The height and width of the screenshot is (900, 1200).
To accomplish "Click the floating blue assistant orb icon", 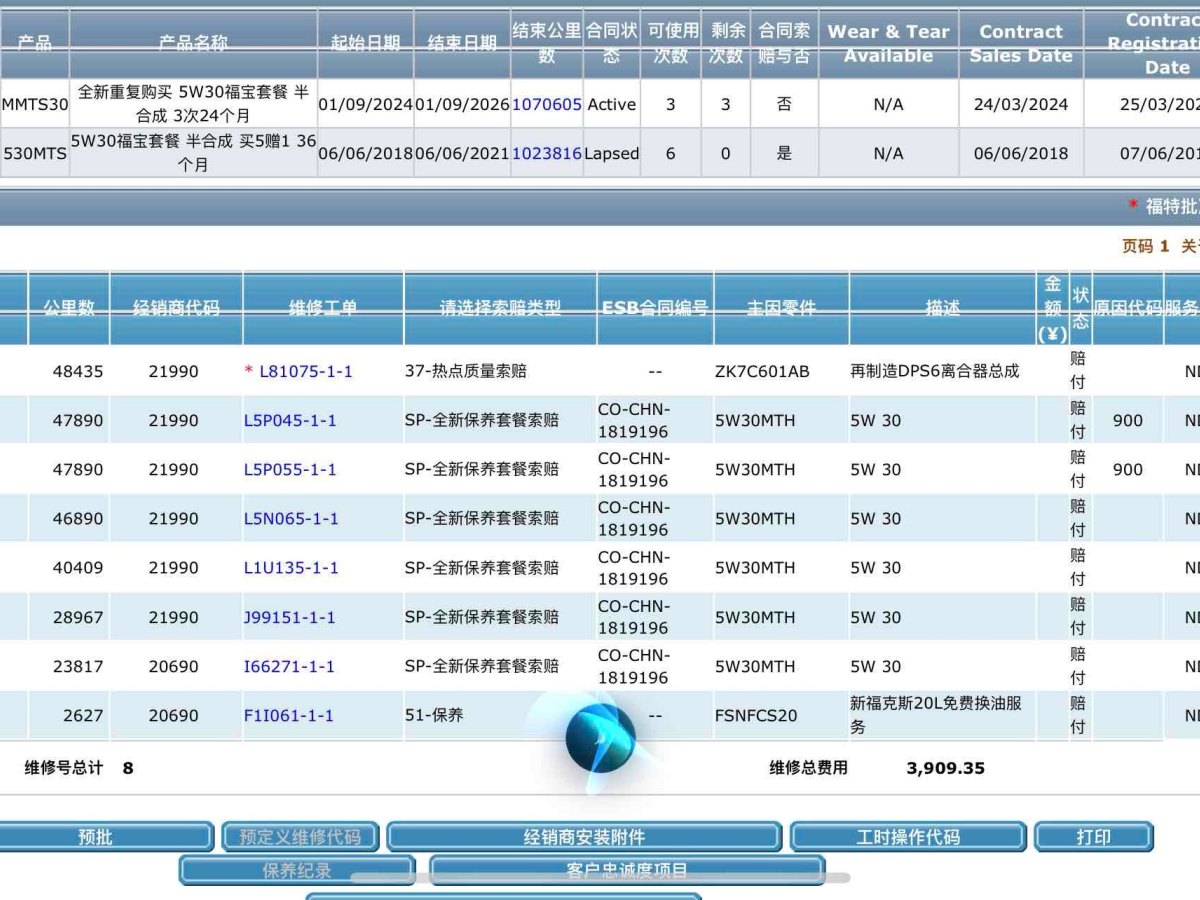I will [600, 738].
